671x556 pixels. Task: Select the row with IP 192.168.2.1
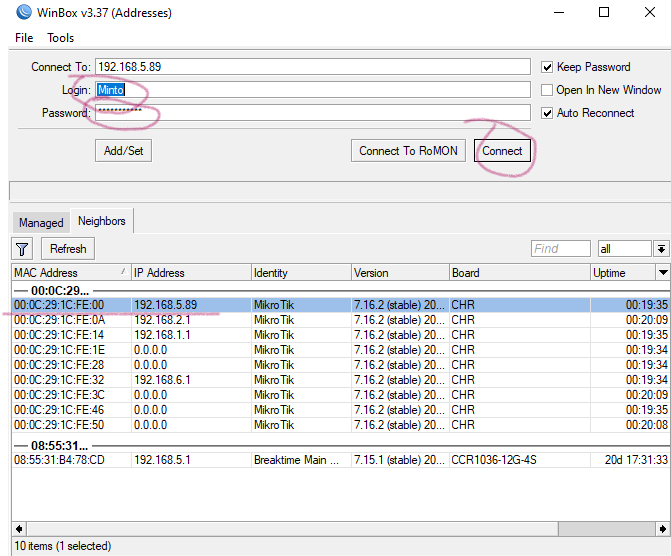point(340,320)
